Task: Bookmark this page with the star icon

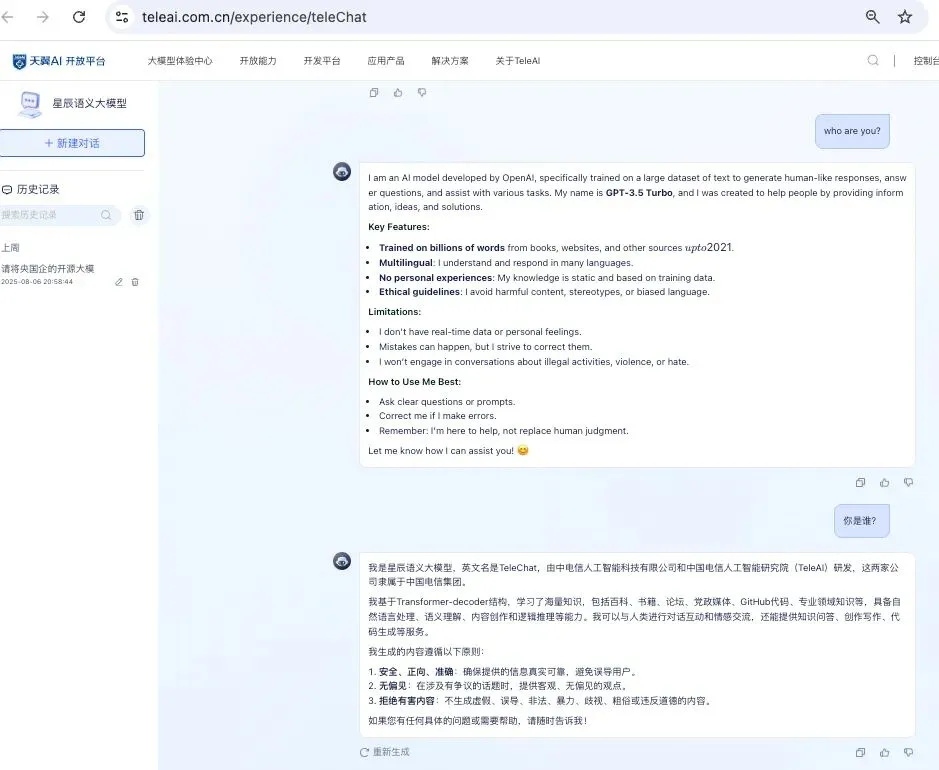Action: (x=905, y=17)
